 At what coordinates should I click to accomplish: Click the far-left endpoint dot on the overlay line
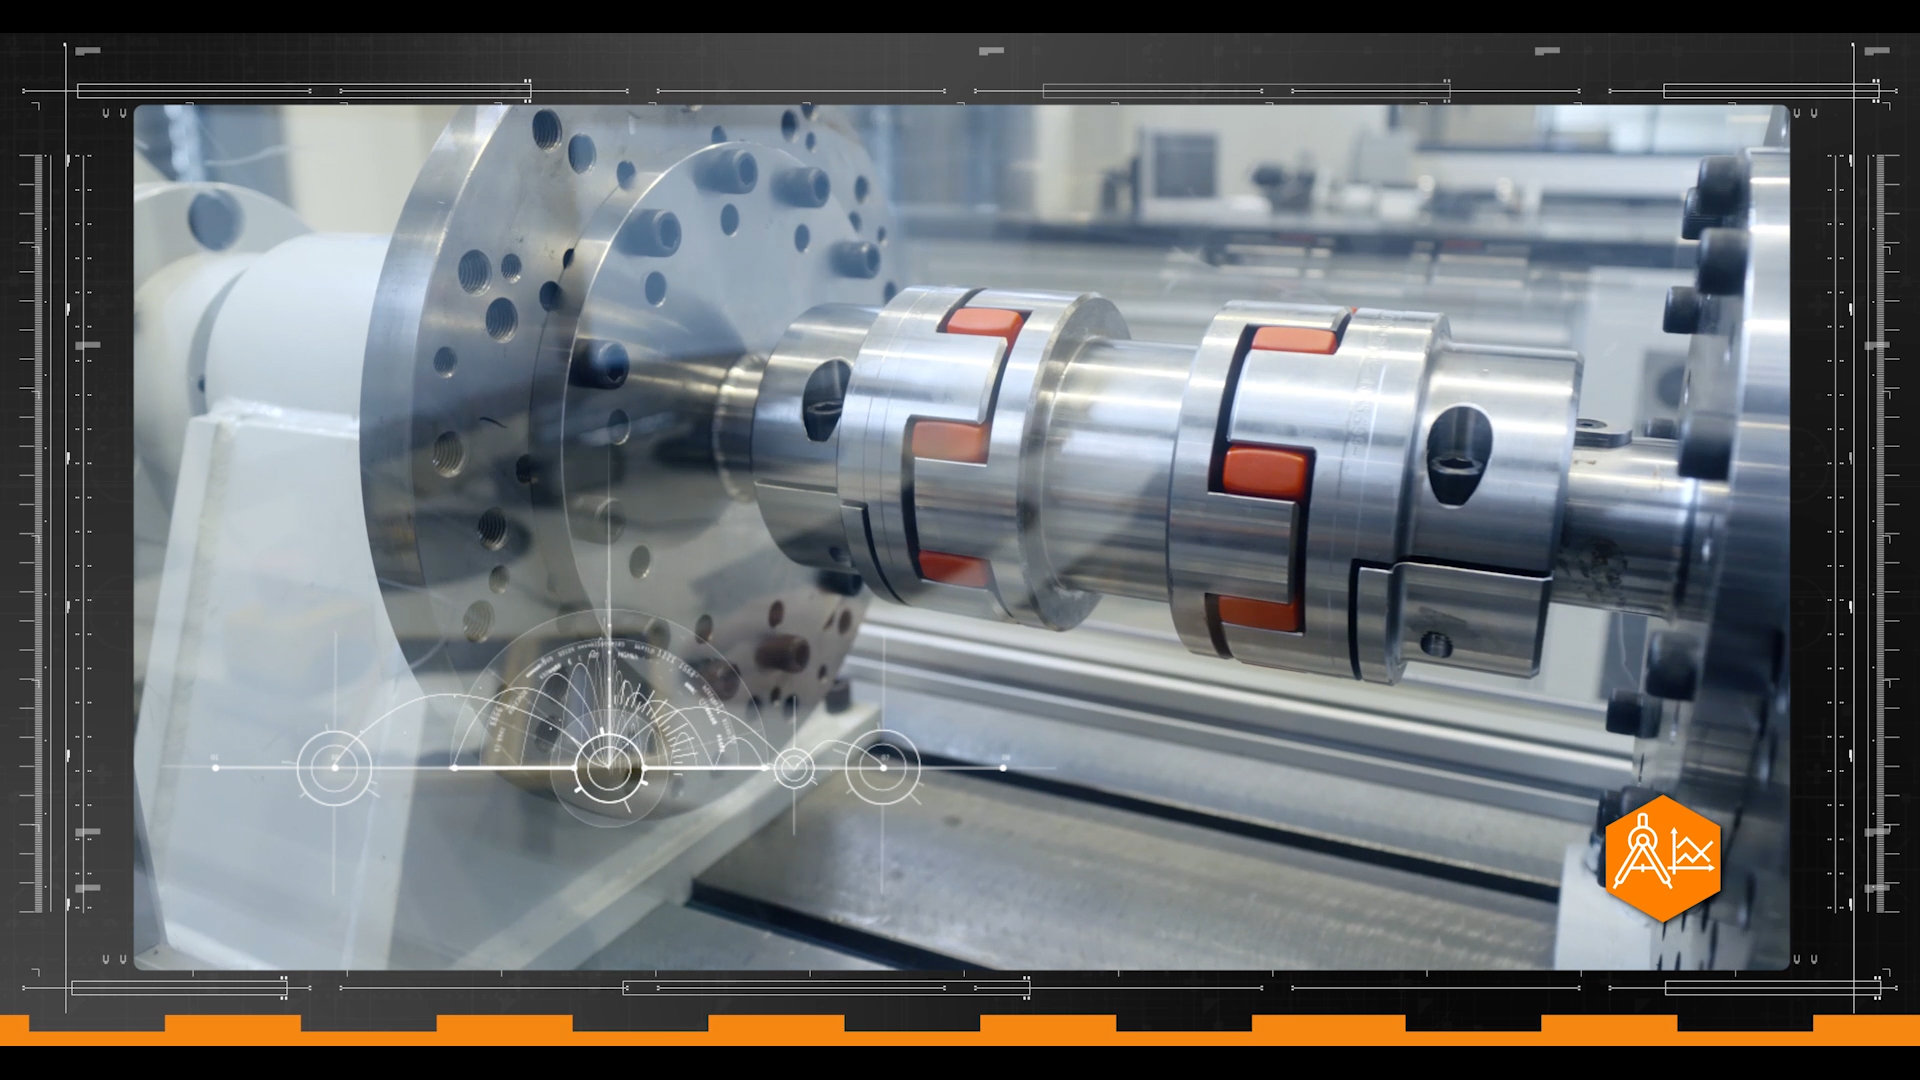point(216,767)
